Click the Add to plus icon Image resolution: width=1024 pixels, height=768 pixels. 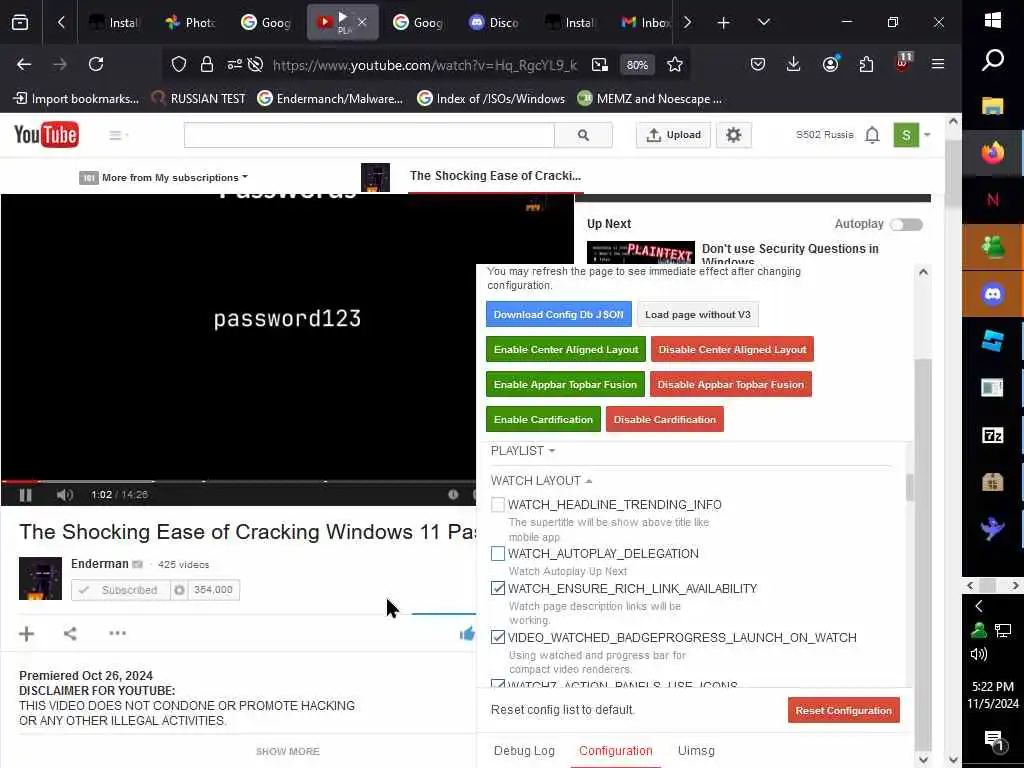pos(26,633)
